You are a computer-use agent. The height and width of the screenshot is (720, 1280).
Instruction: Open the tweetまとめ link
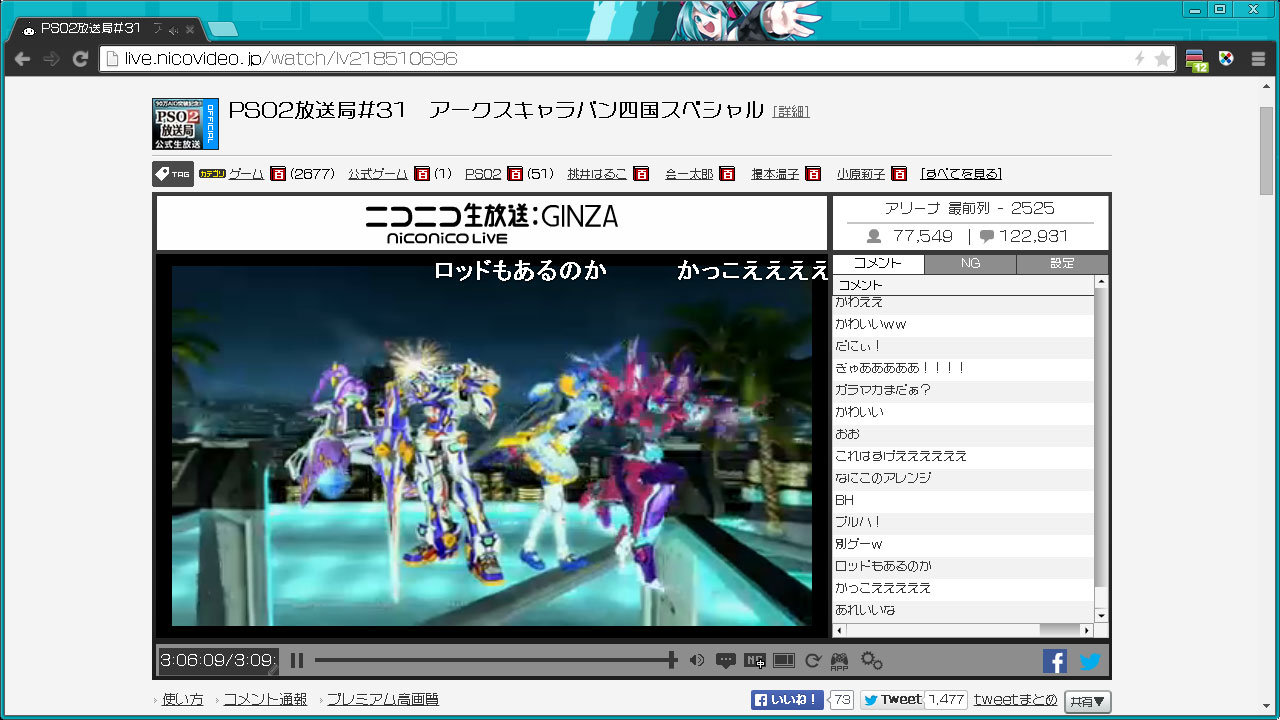pyautogui.click(x=1016, y=700)
